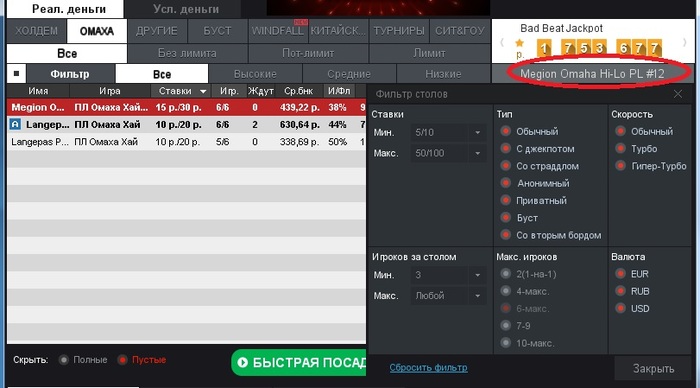Toggle the Приватный type filter
This screenshot has height=388, width=700.
tap(505, 200)
